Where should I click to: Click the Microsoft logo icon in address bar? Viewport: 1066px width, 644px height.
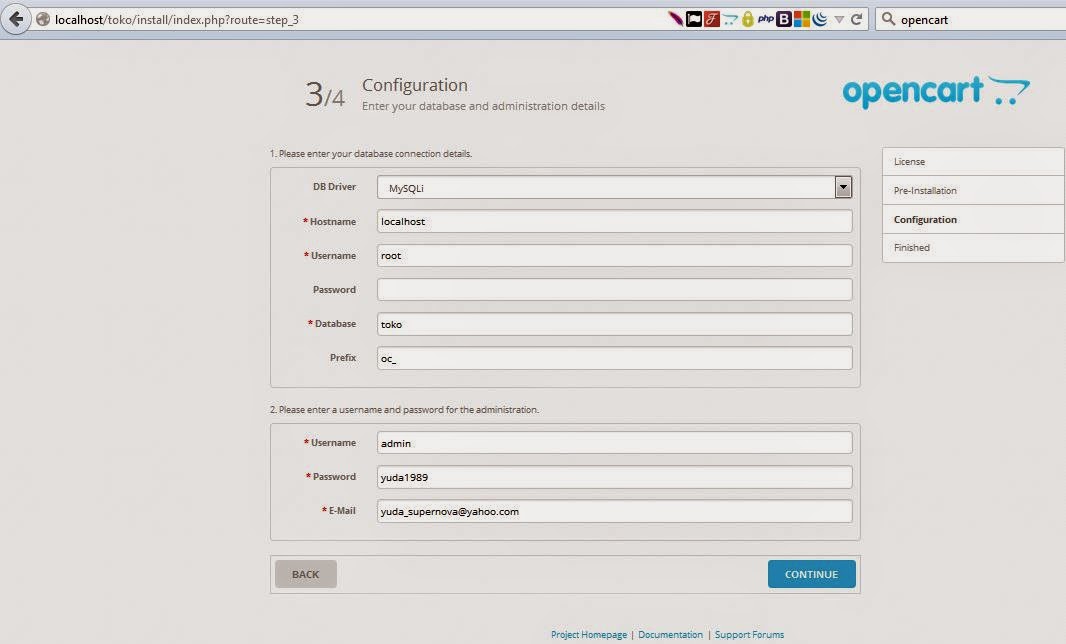[802, 19]
